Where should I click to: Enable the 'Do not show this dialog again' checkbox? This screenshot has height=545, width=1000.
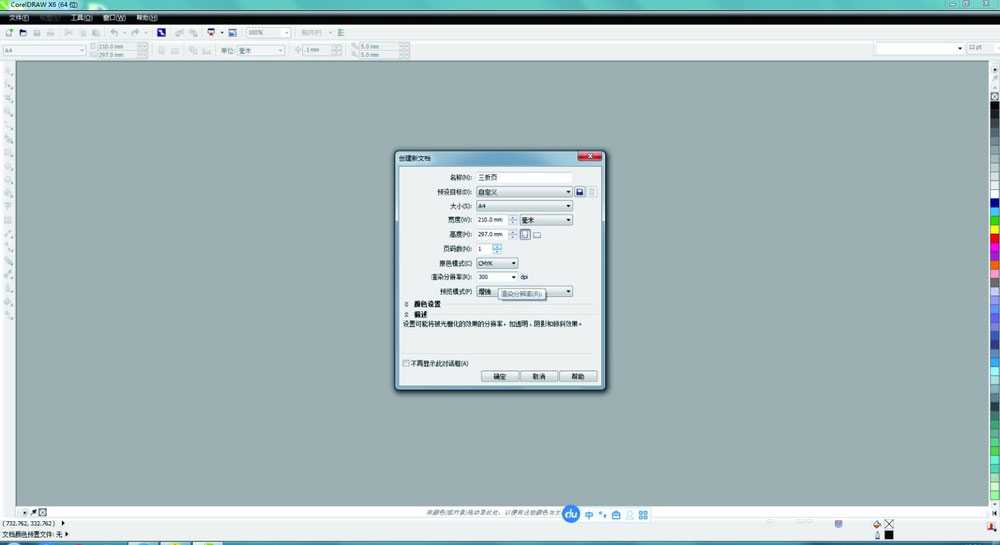[x=406, y=363]
